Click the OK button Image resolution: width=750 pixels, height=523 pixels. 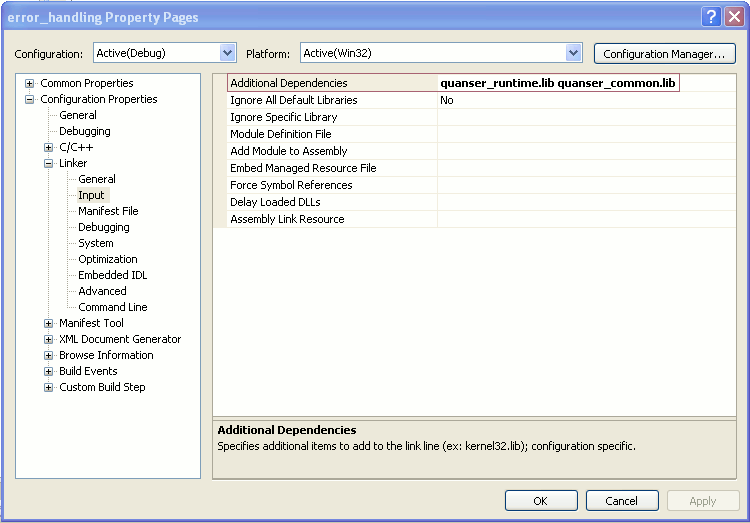tap(541, 501)
